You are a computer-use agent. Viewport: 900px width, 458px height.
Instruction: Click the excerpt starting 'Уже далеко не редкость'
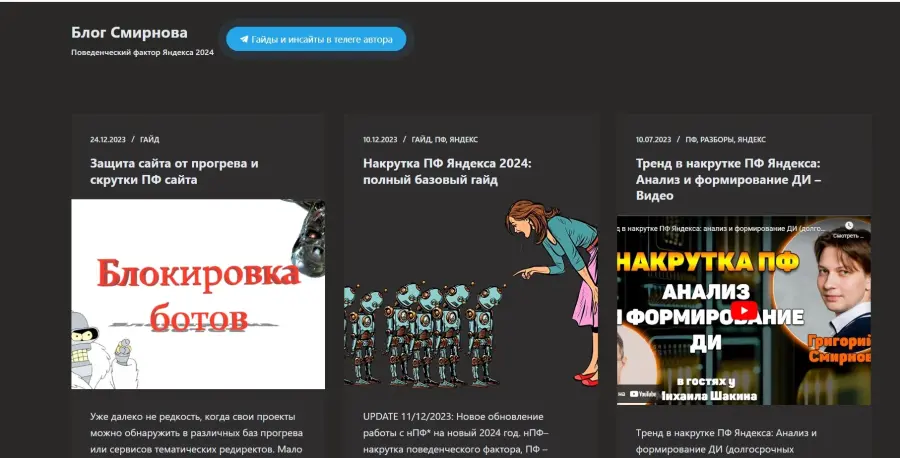point(196,433)
